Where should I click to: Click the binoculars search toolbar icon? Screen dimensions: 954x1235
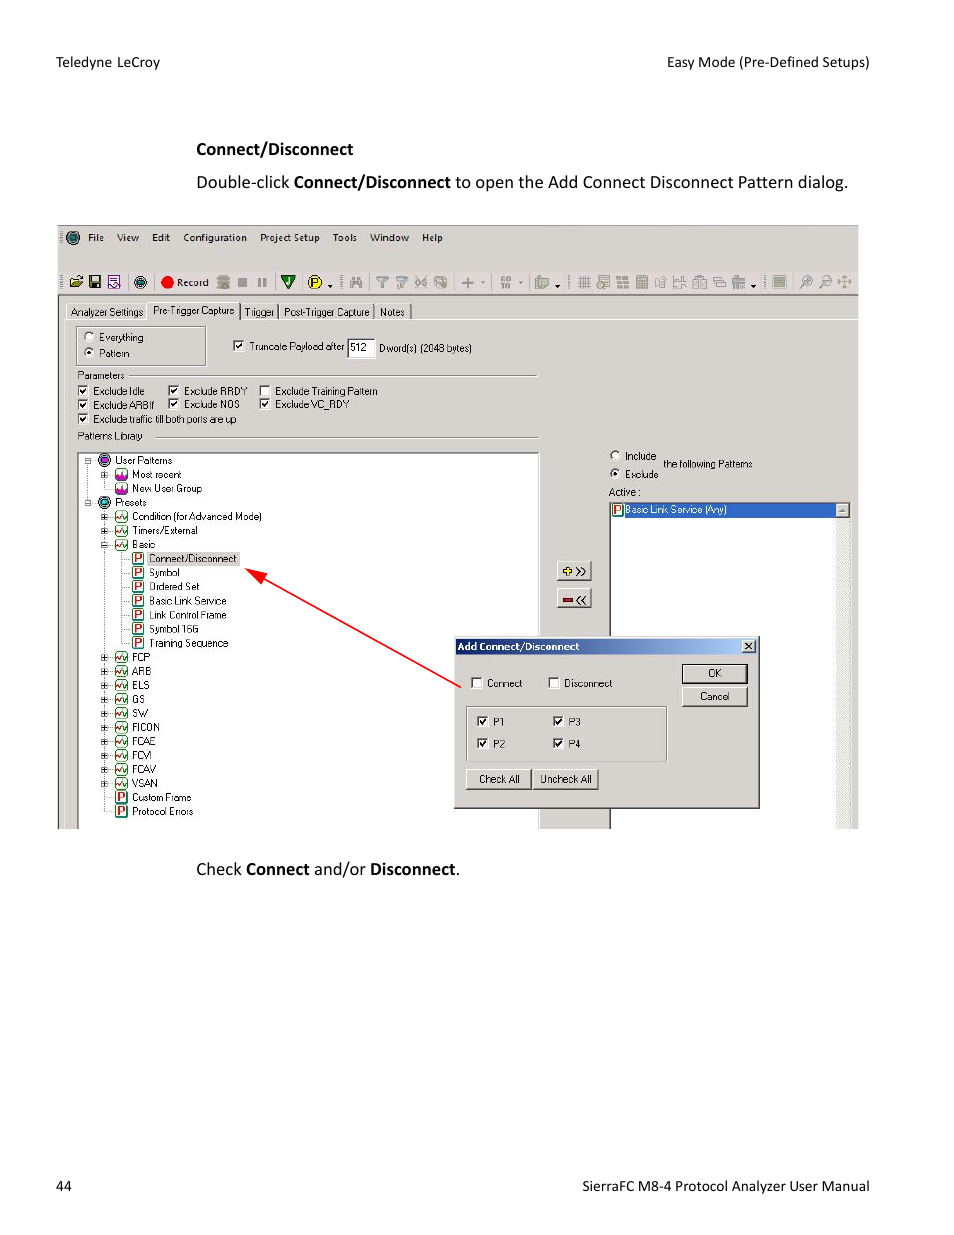[x=355, y=282]
